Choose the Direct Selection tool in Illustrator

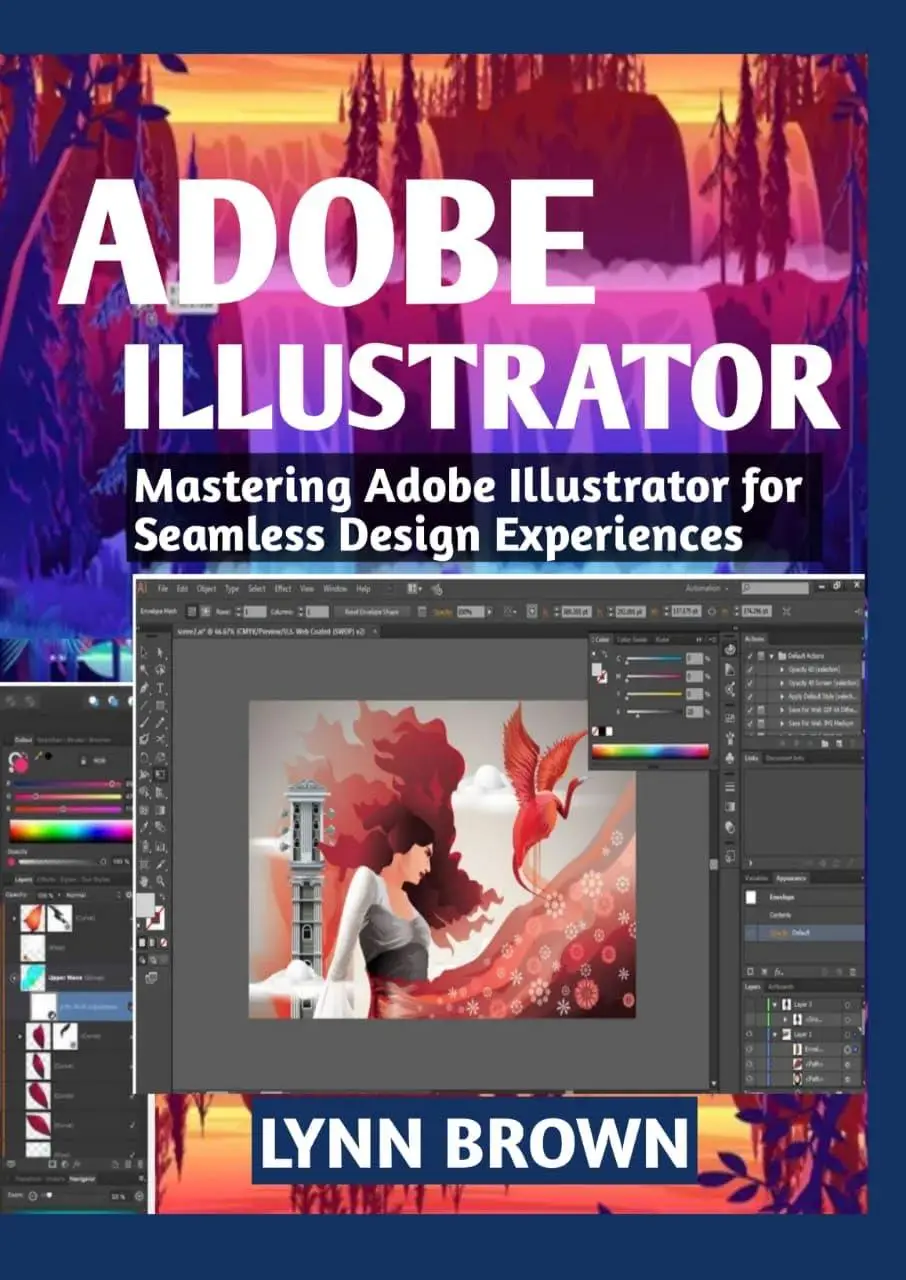(x=162, y=653)
